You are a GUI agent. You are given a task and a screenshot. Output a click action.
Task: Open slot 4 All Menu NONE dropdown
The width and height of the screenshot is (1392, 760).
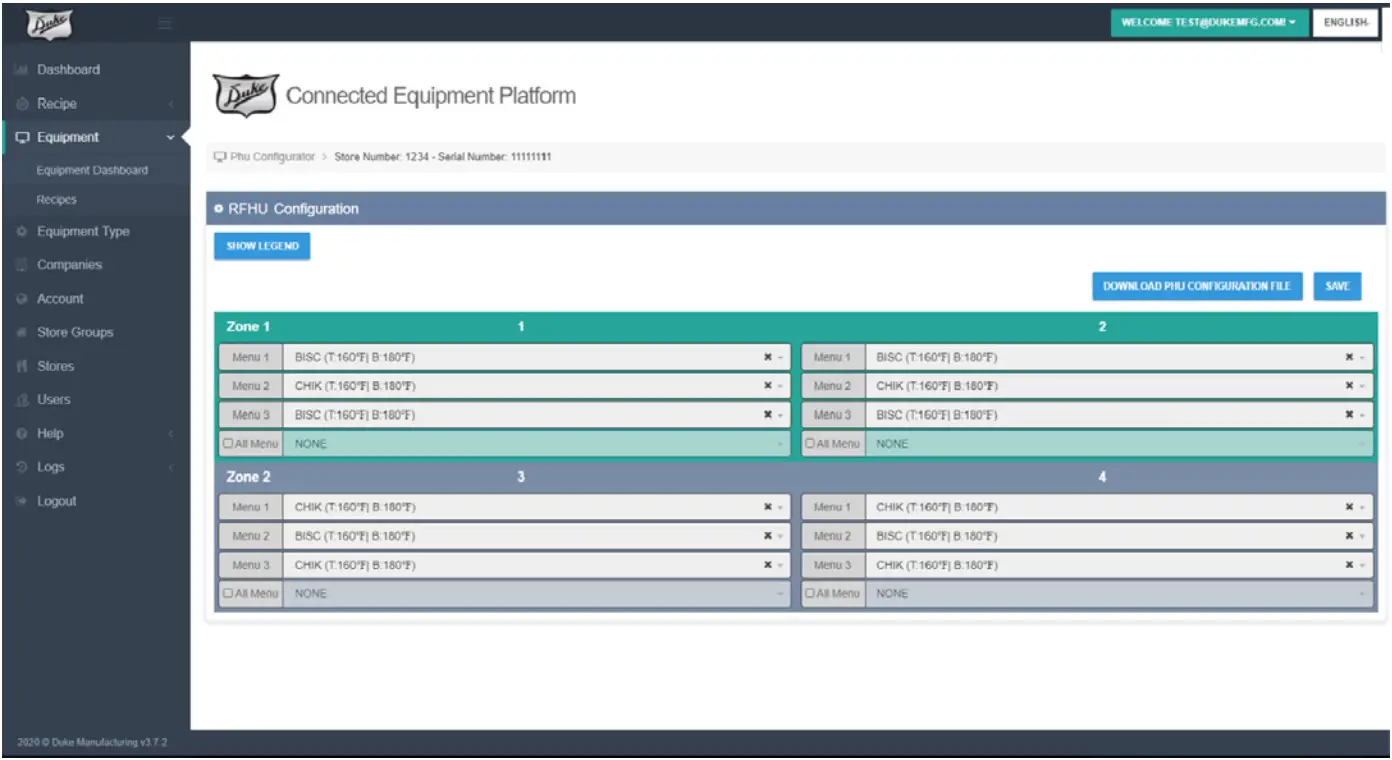click(x=1119, y=594)
